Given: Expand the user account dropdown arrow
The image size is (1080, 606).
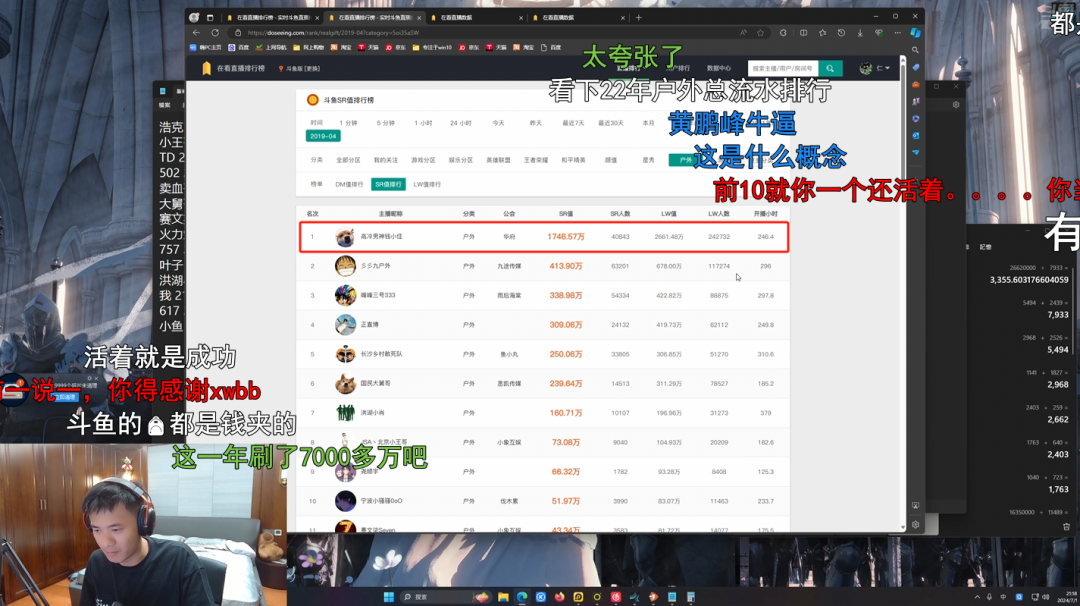Looking at the screenshot, I should coord(887,68).
